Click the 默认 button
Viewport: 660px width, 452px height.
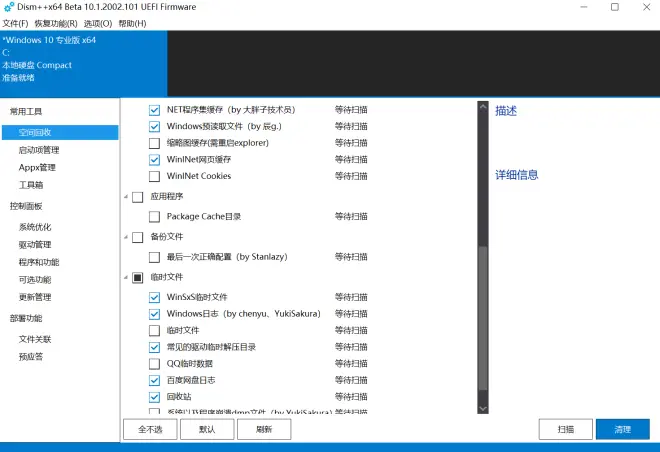(x=207, y=429)
